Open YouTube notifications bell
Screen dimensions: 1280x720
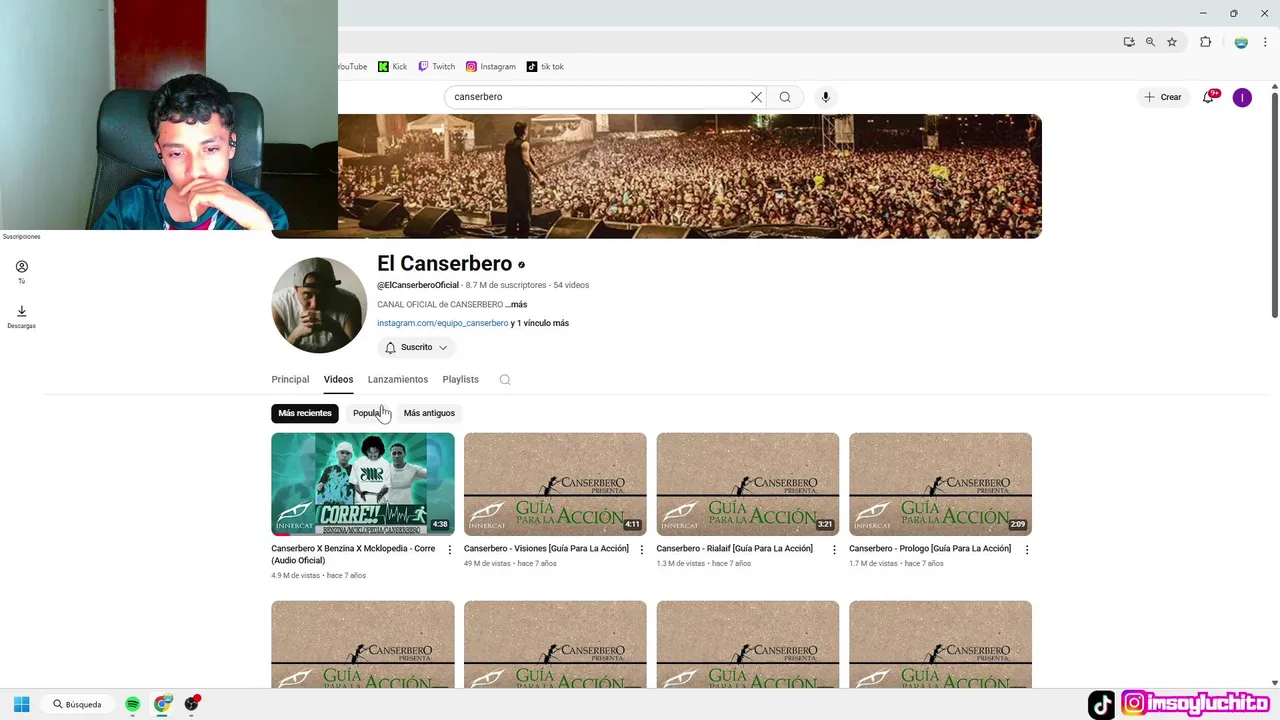pos(1209,97)
